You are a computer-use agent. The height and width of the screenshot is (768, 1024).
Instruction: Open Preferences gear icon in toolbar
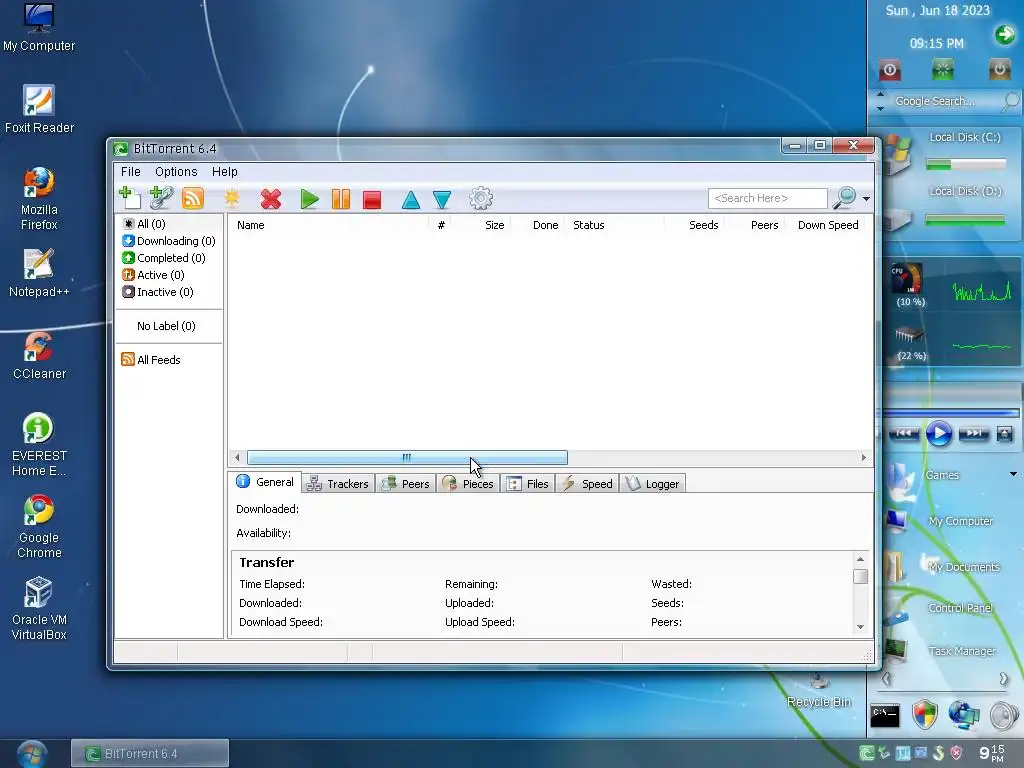pyautogui.click(x=481, y=199)
